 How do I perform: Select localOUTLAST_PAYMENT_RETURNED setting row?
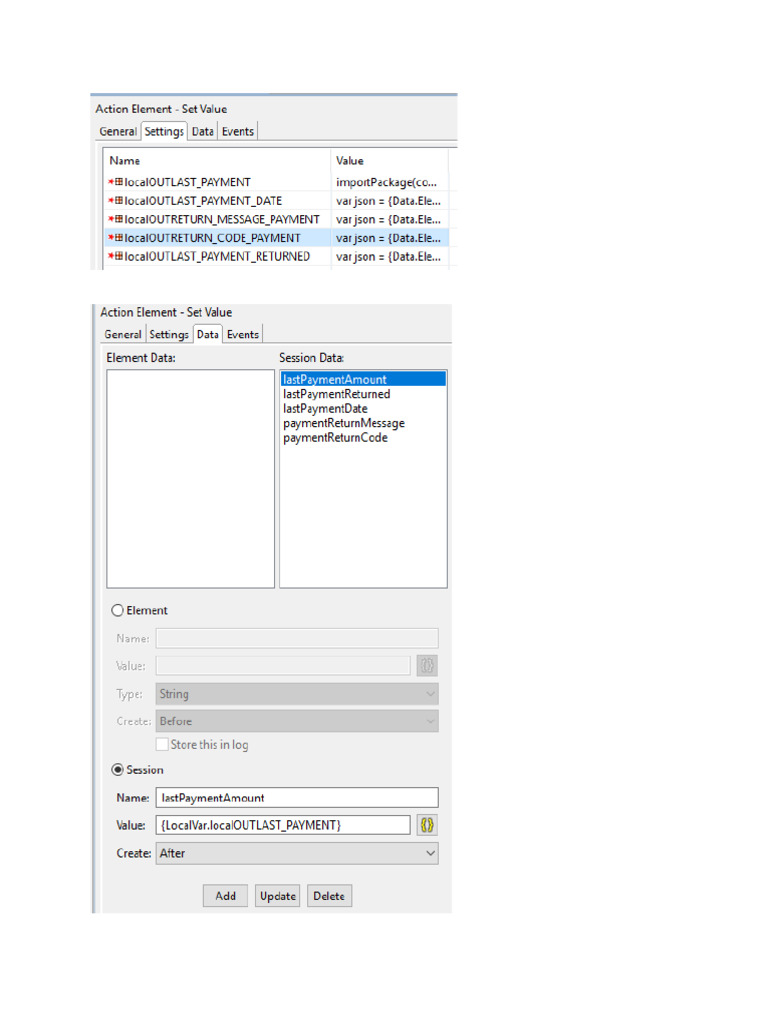click(x=277, y=257)
